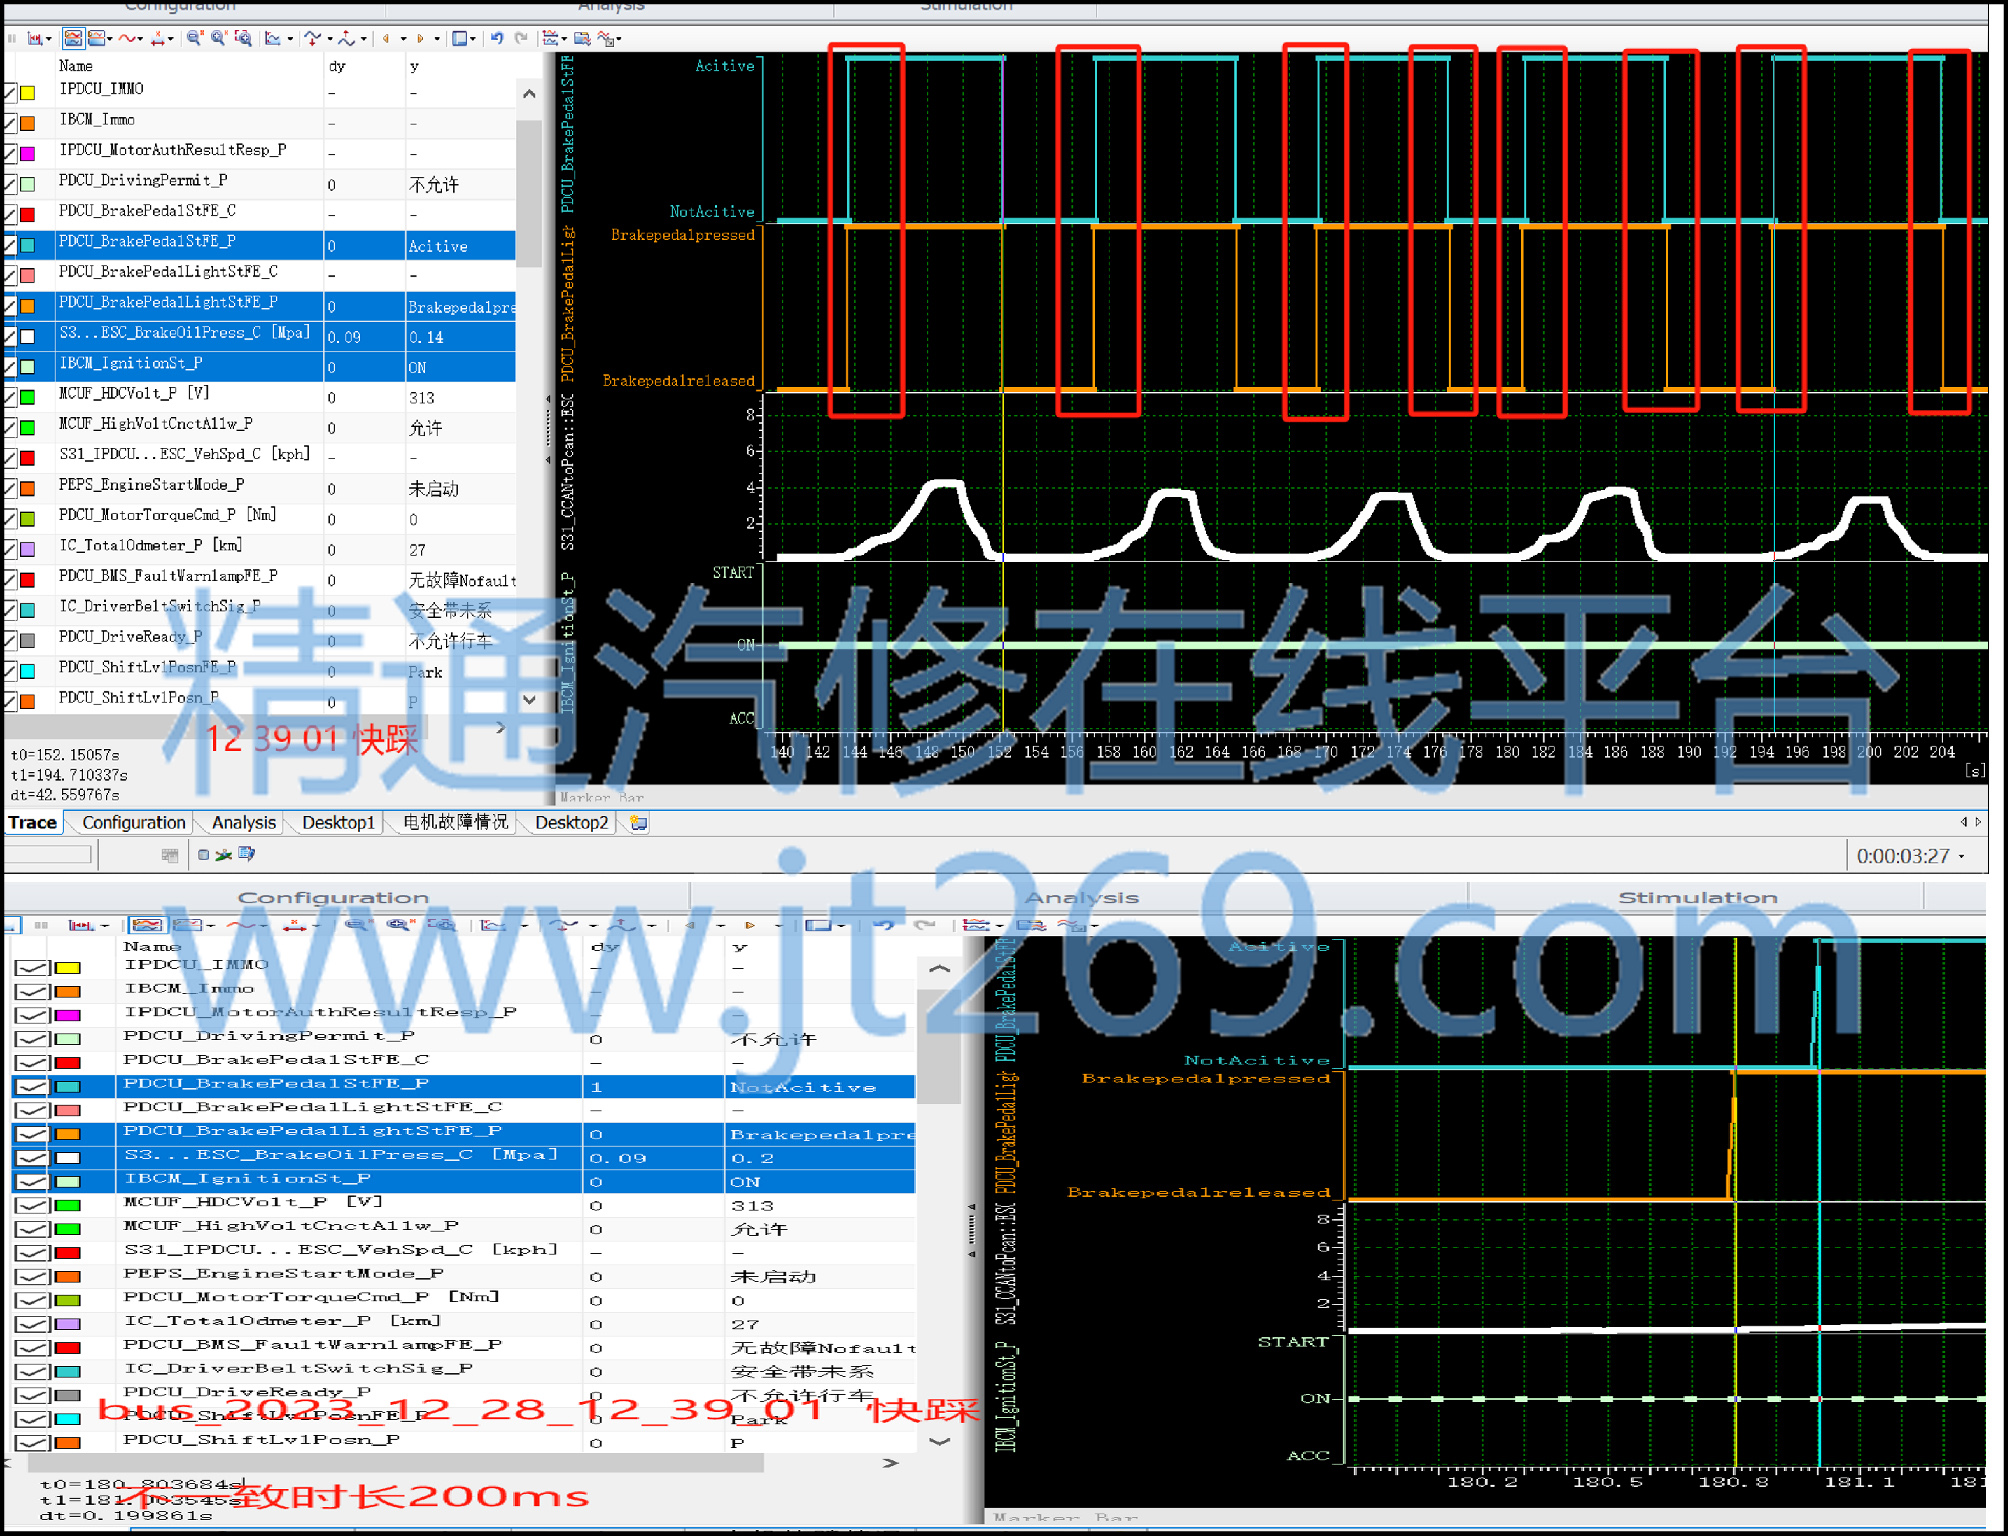The width and height of the screenshot is (2008, 1536).
Task: Zoom out the top graph
Action: [194, 38]
